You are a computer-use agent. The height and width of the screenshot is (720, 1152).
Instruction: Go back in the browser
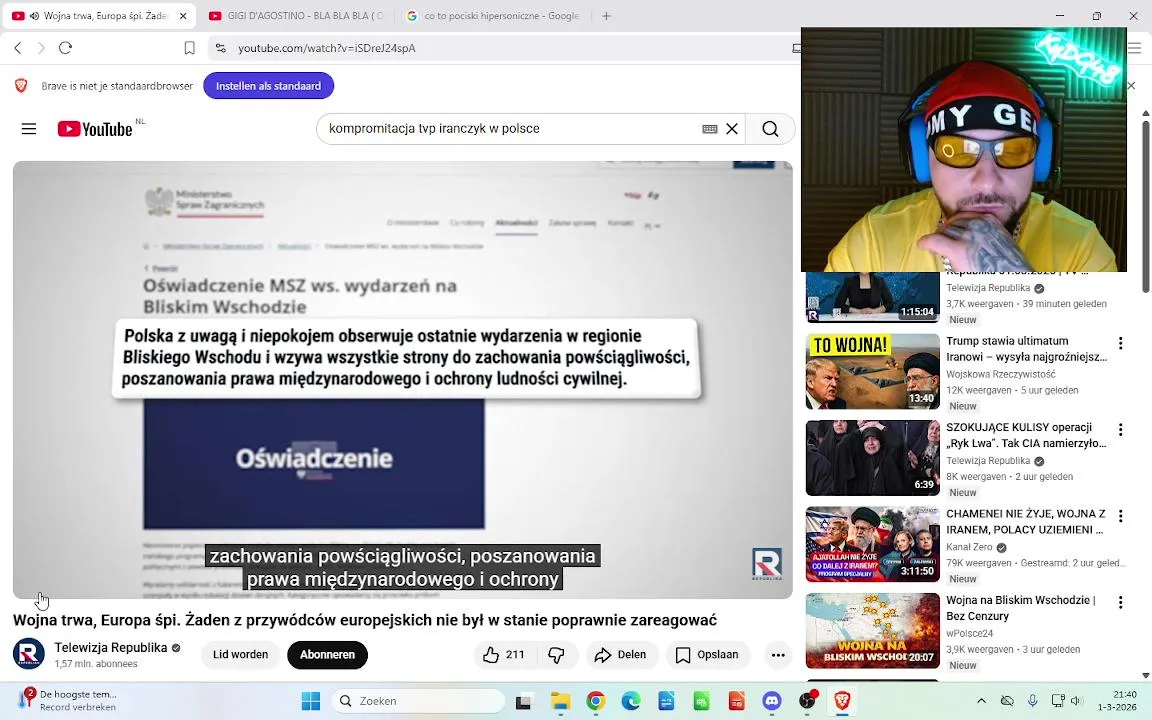18,48
